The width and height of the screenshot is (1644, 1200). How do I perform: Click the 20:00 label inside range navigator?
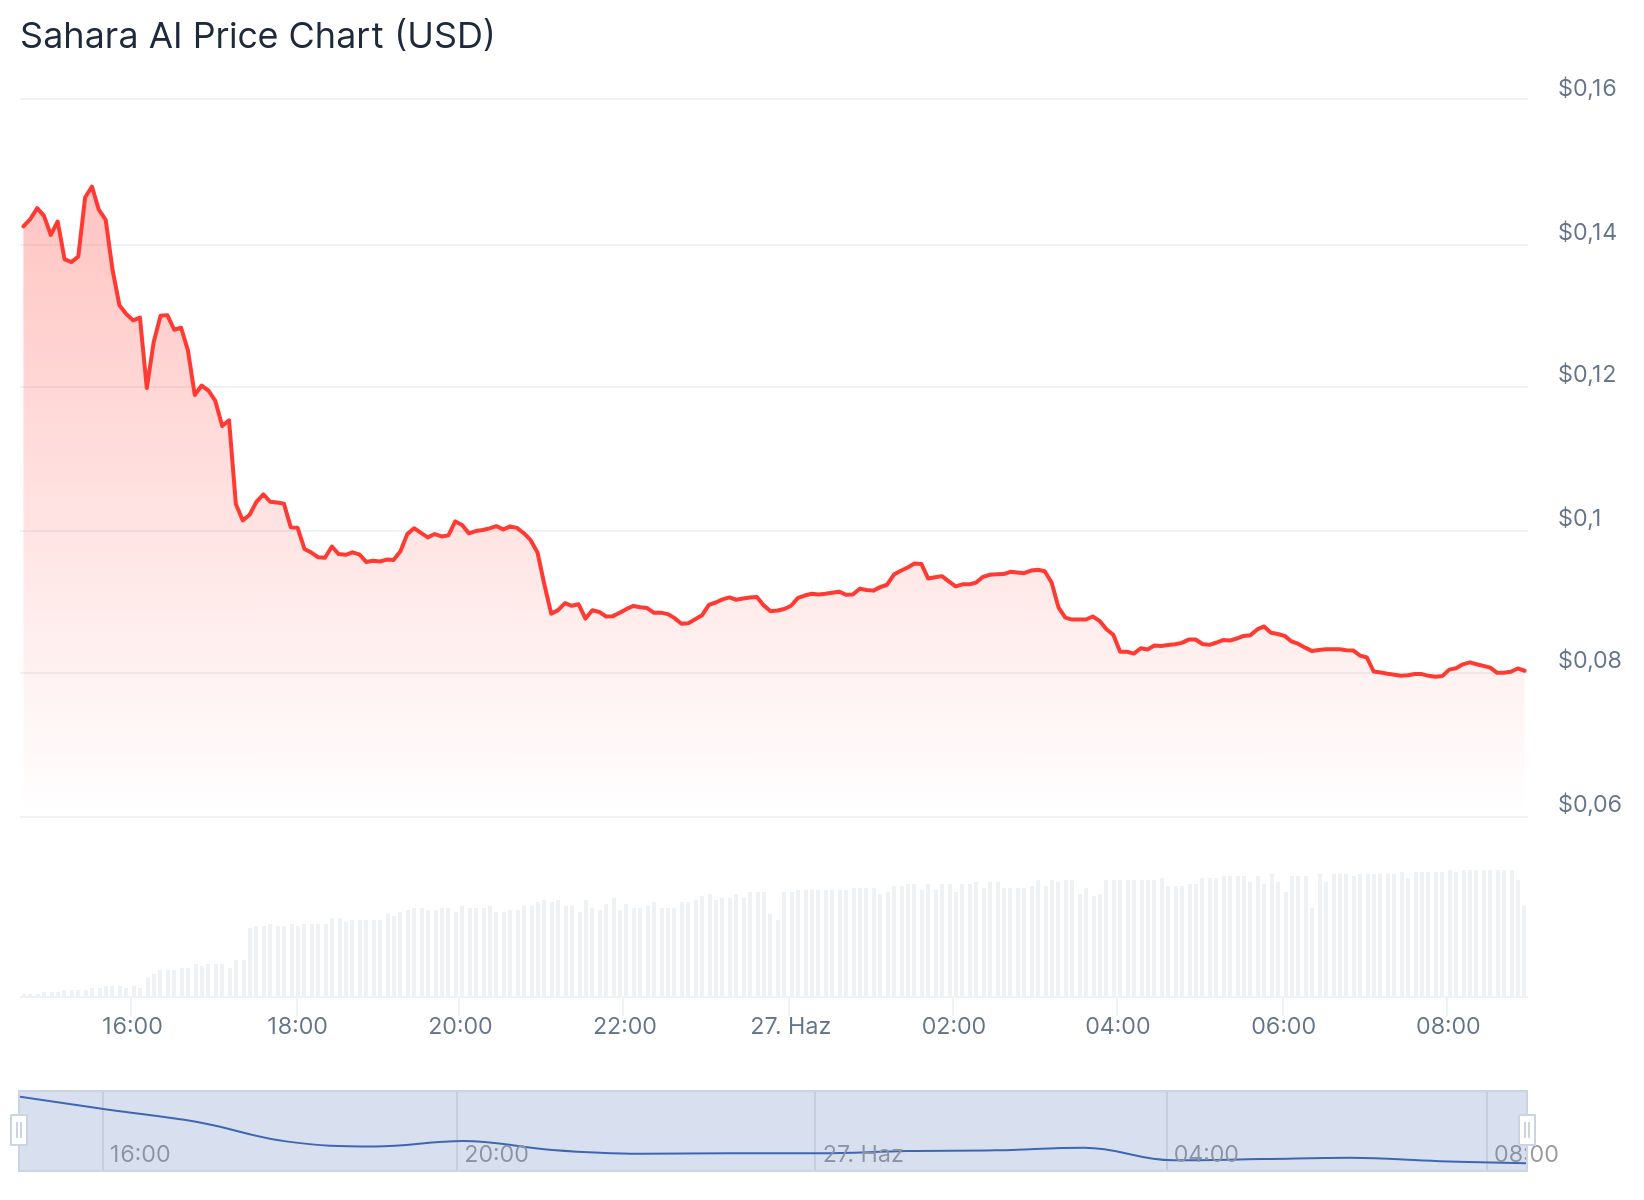[x=496, y=1154]
